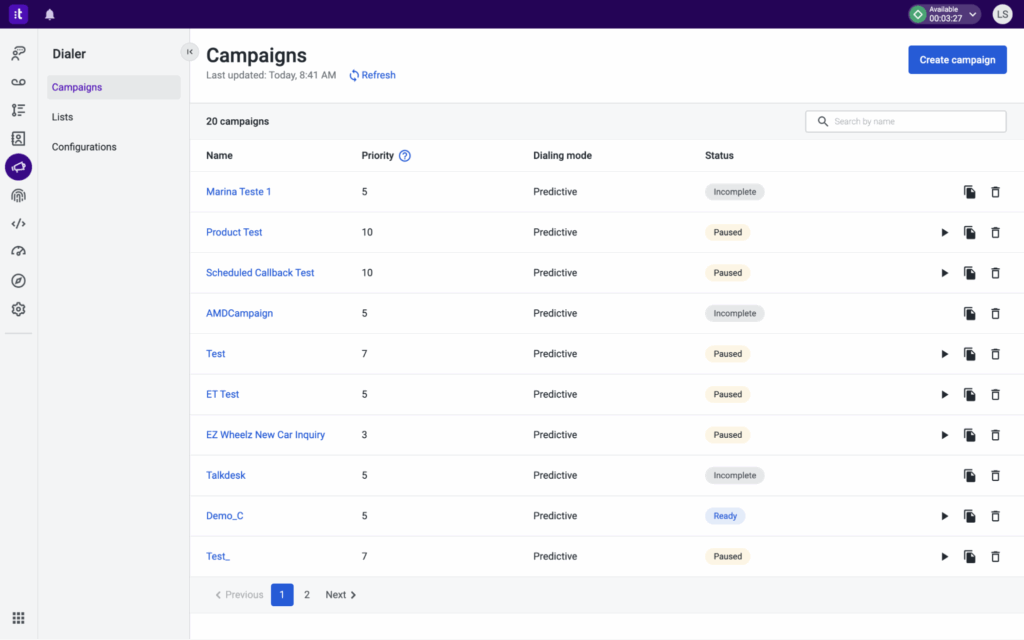Start the Demo_C campaign
The width and height of the screenshot is (1024, 640).
coord(944,516)
